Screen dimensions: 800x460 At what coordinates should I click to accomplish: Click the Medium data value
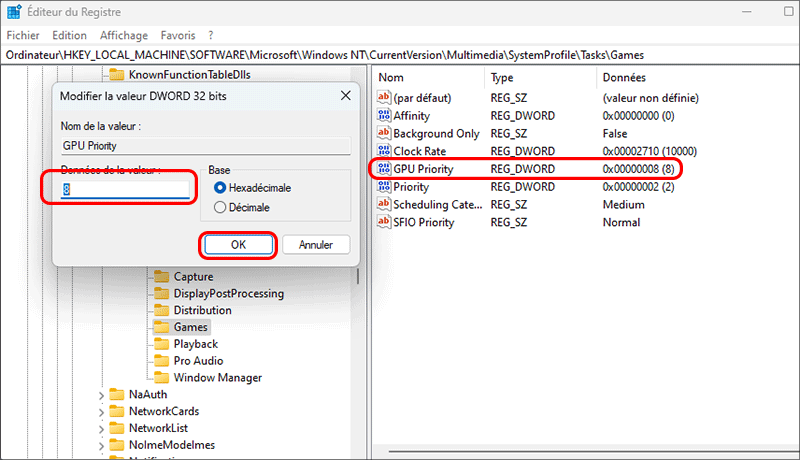(x=623, y=205)
